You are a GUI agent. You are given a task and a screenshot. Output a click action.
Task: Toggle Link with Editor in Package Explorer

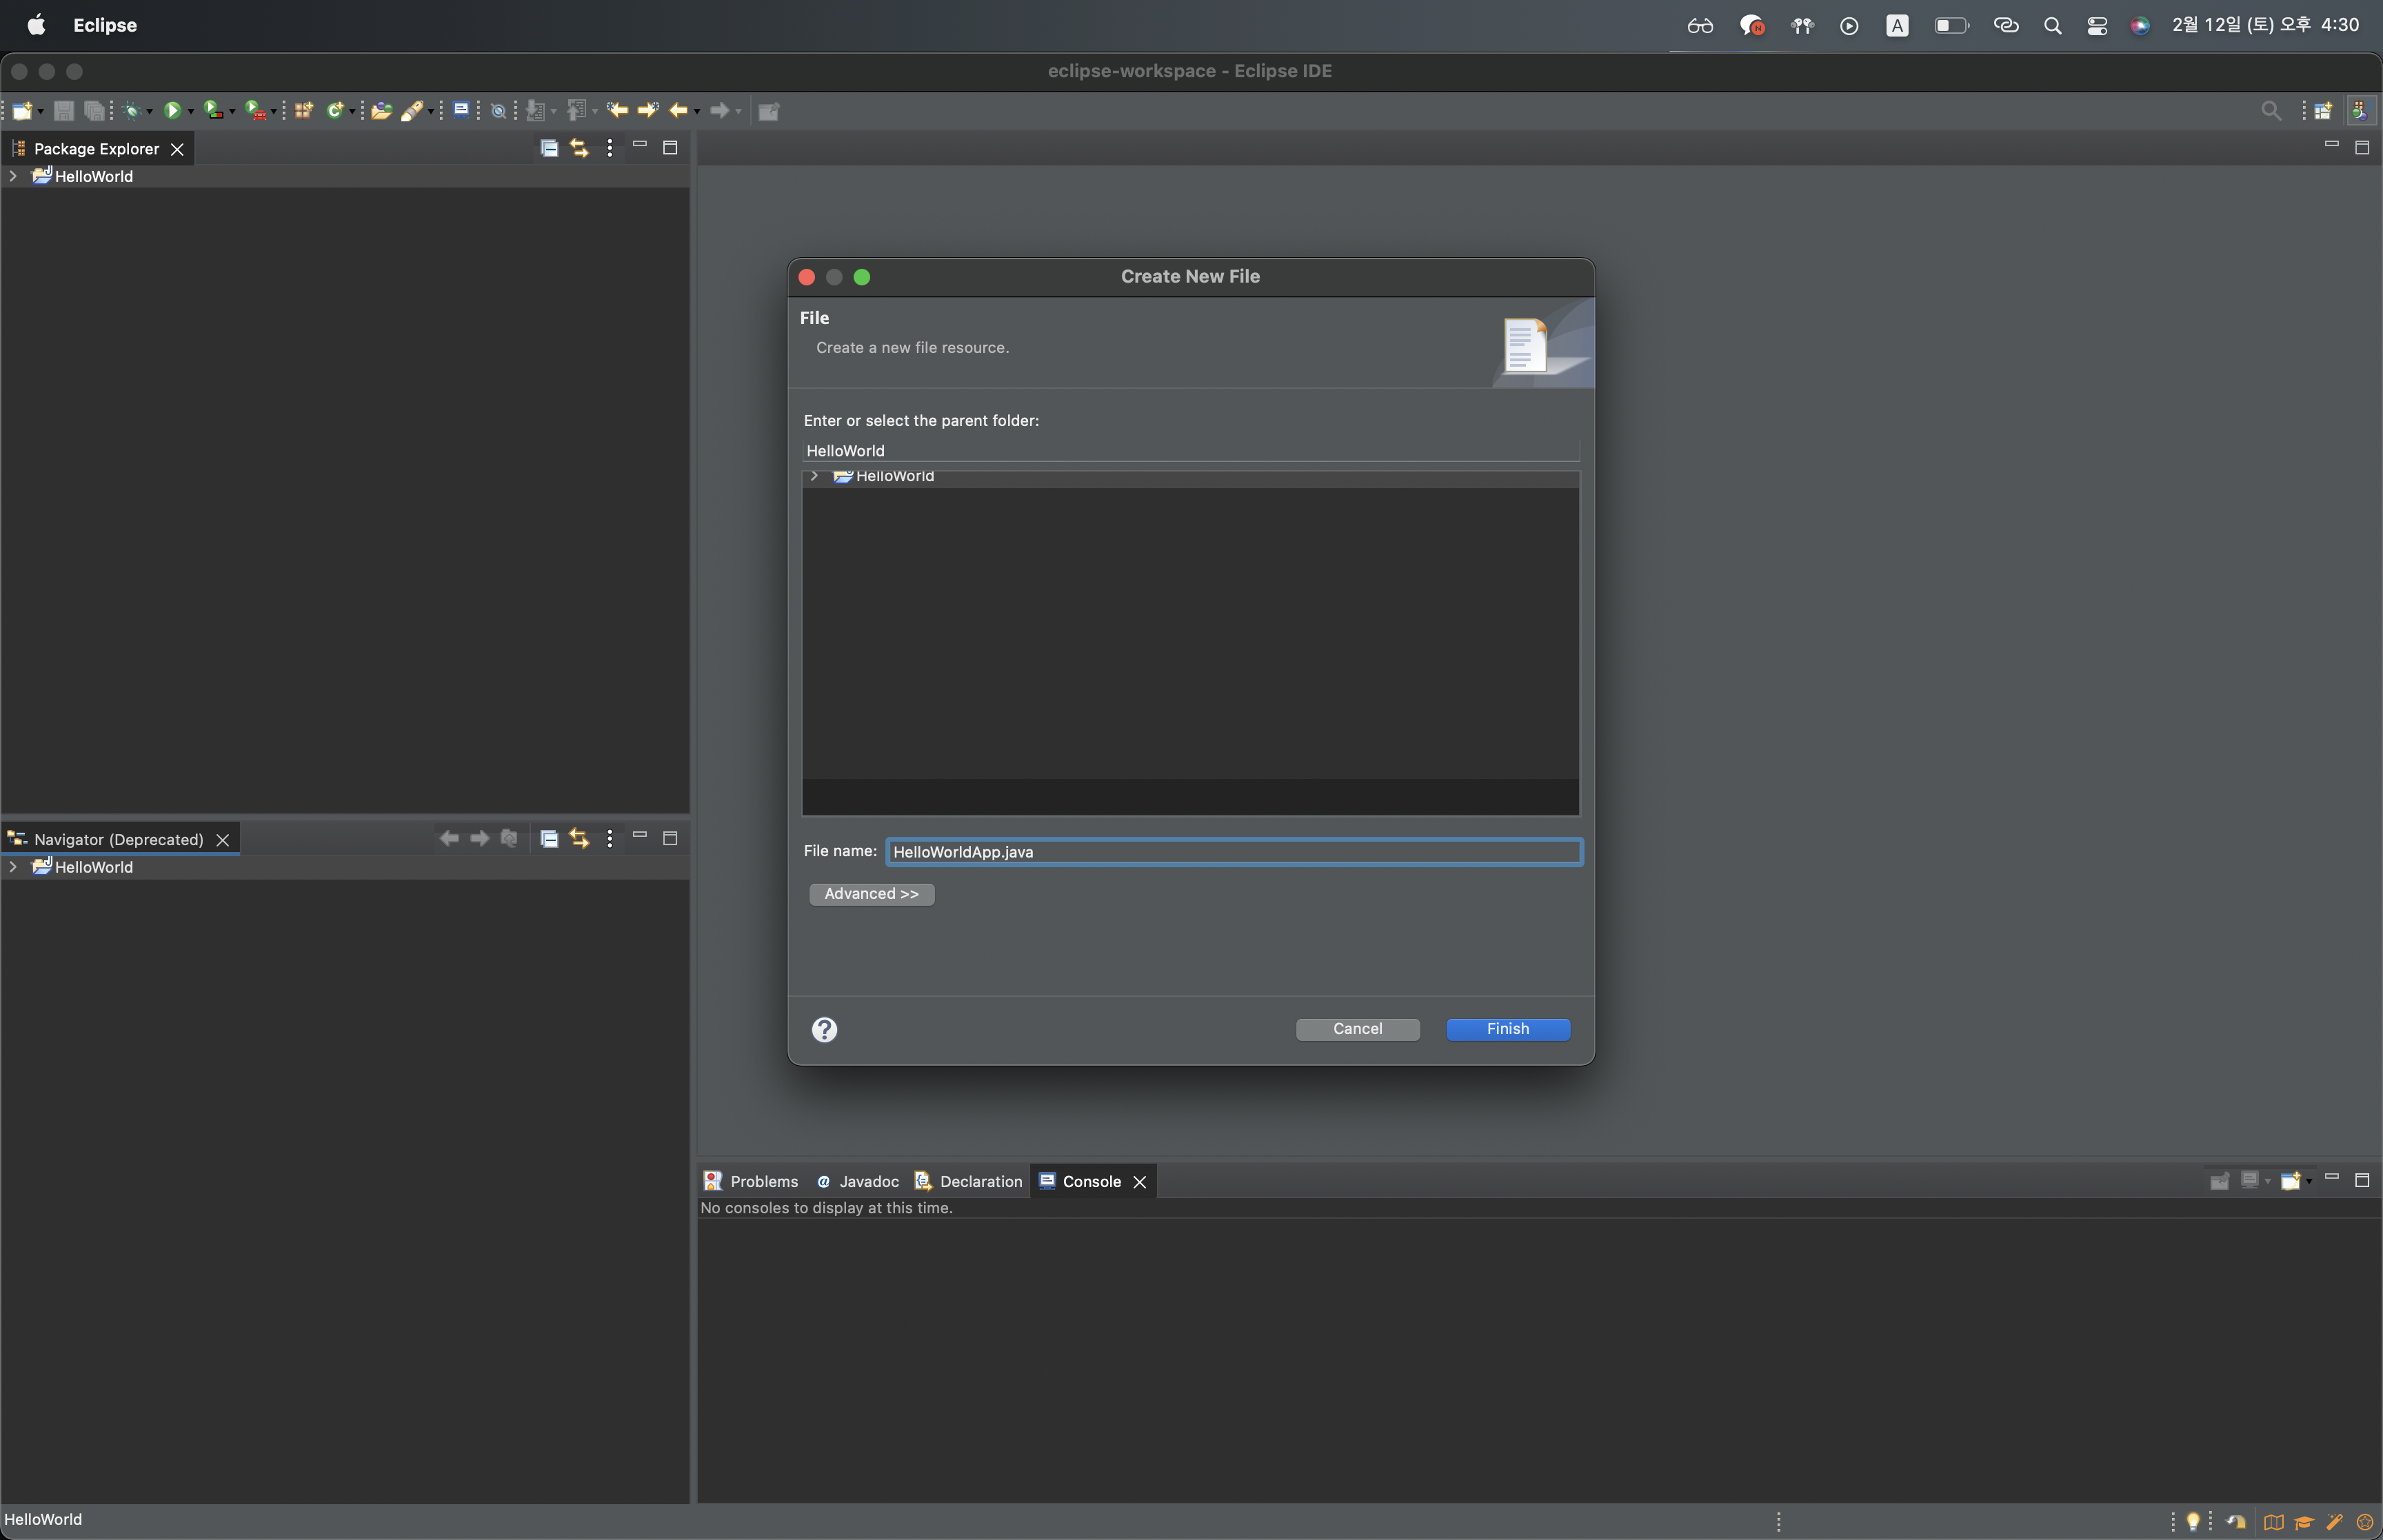pyautogui.click(x=579, y=148)
